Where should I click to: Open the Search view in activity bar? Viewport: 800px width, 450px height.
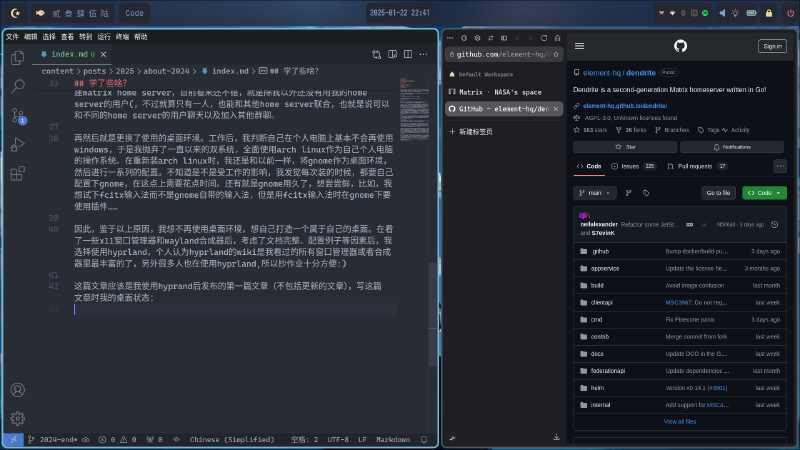point(17,87)
